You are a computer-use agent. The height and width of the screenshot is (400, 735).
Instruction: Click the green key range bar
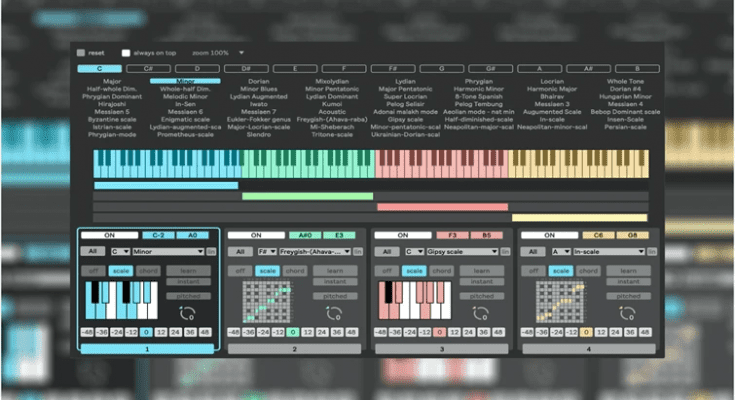(306, 196)
